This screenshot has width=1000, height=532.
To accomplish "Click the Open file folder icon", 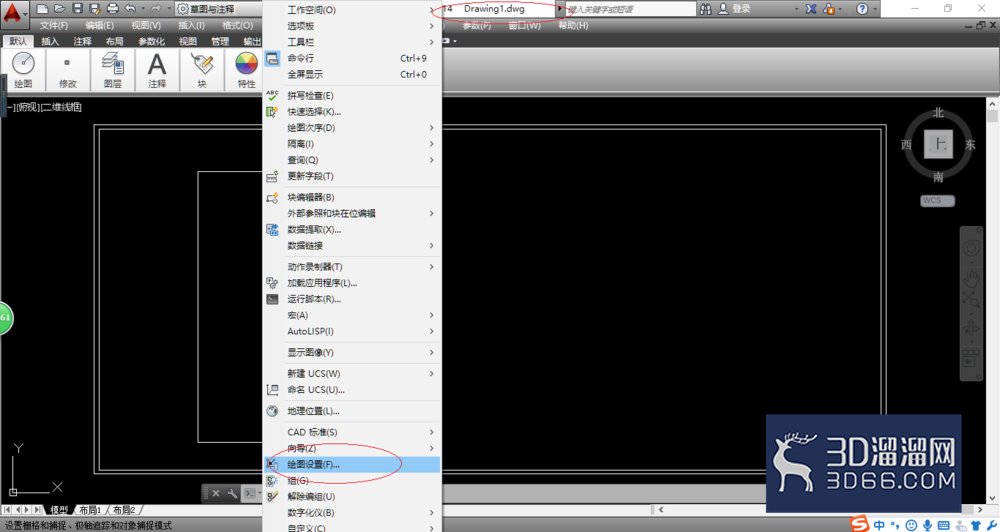I will (60, 9).
